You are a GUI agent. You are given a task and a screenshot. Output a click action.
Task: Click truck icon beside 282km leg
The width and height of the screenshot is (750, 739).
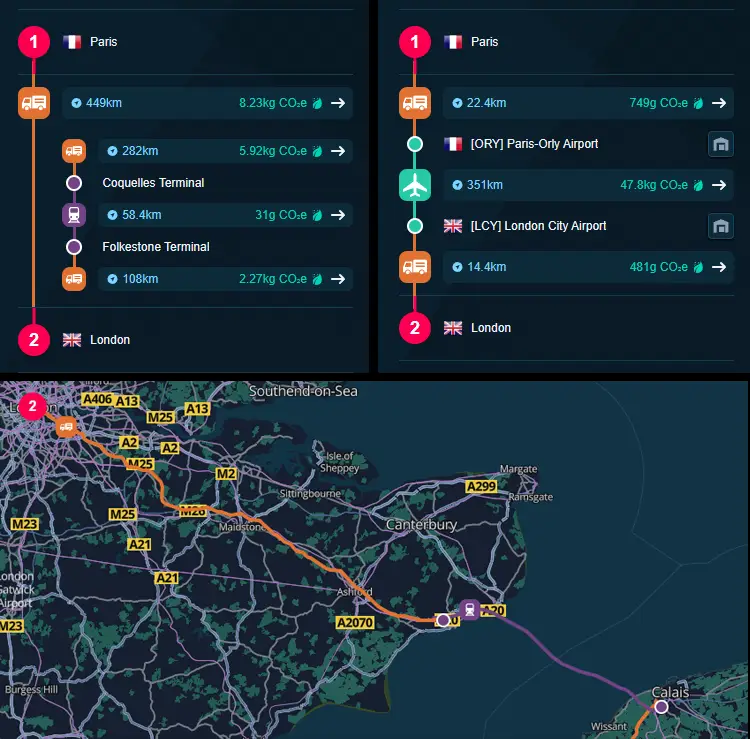74,151
